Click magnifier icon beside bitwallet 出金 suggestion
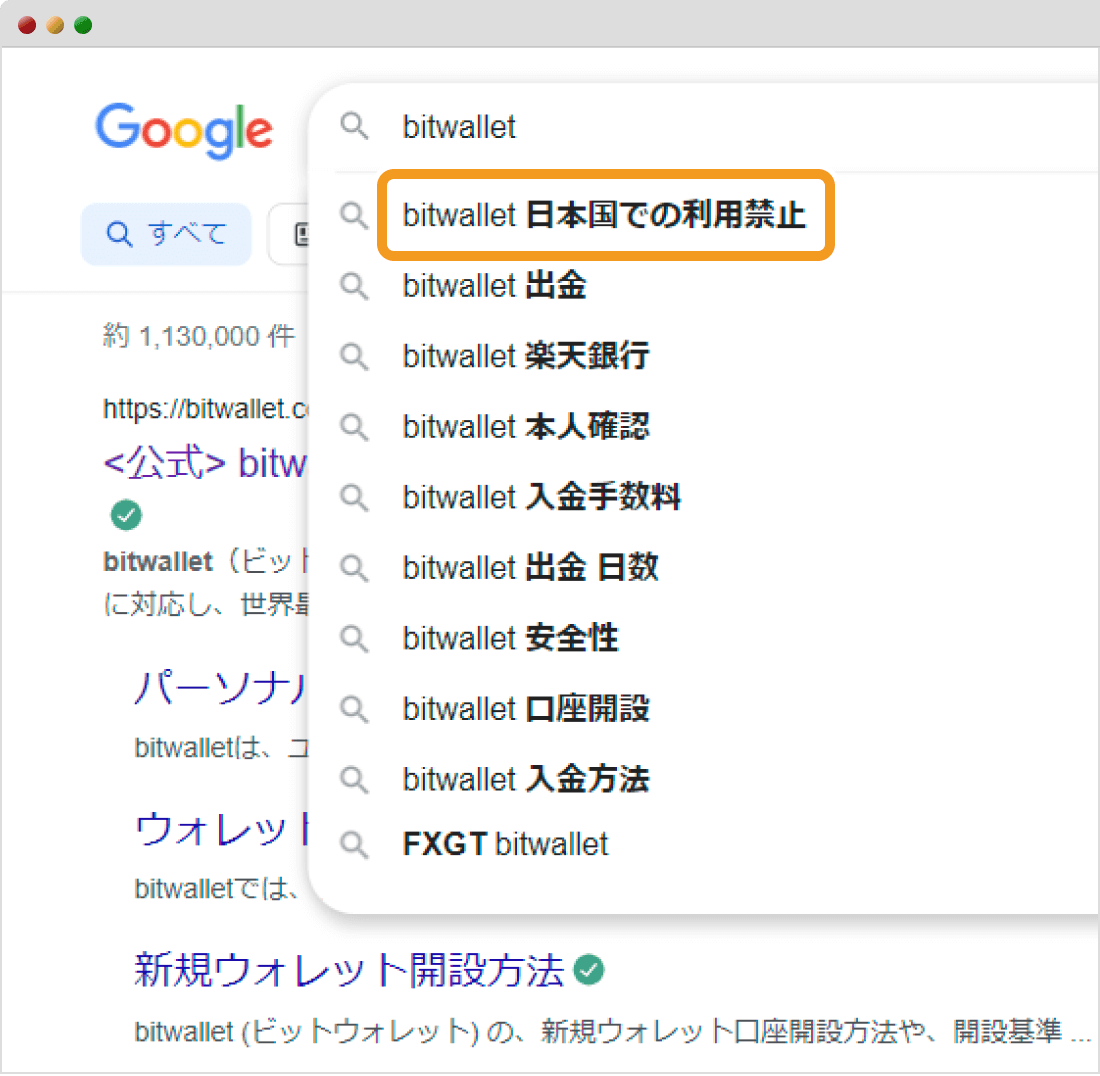This screenshot has width=1100, height=1076. pos(354,286)
